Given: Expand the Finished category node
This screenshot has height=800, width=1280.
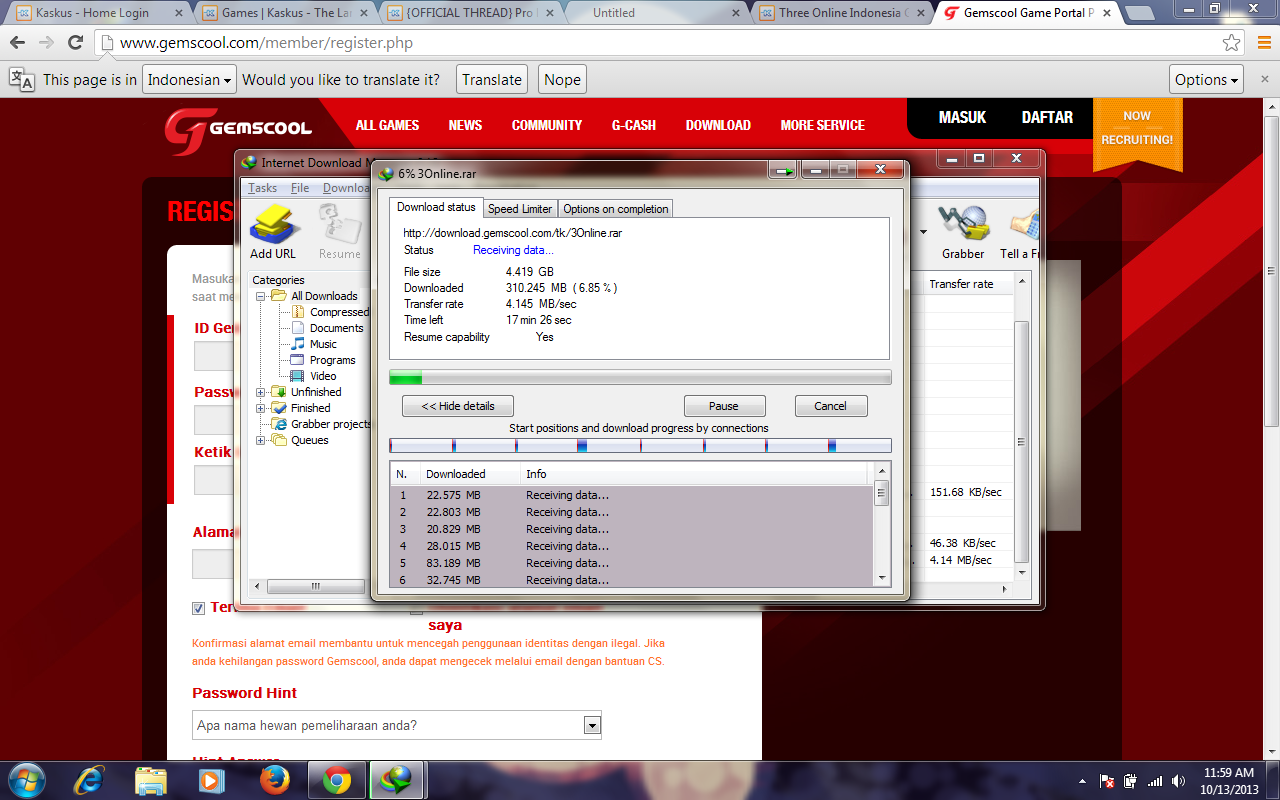Looking at the screenshot, I should point(261,408).
